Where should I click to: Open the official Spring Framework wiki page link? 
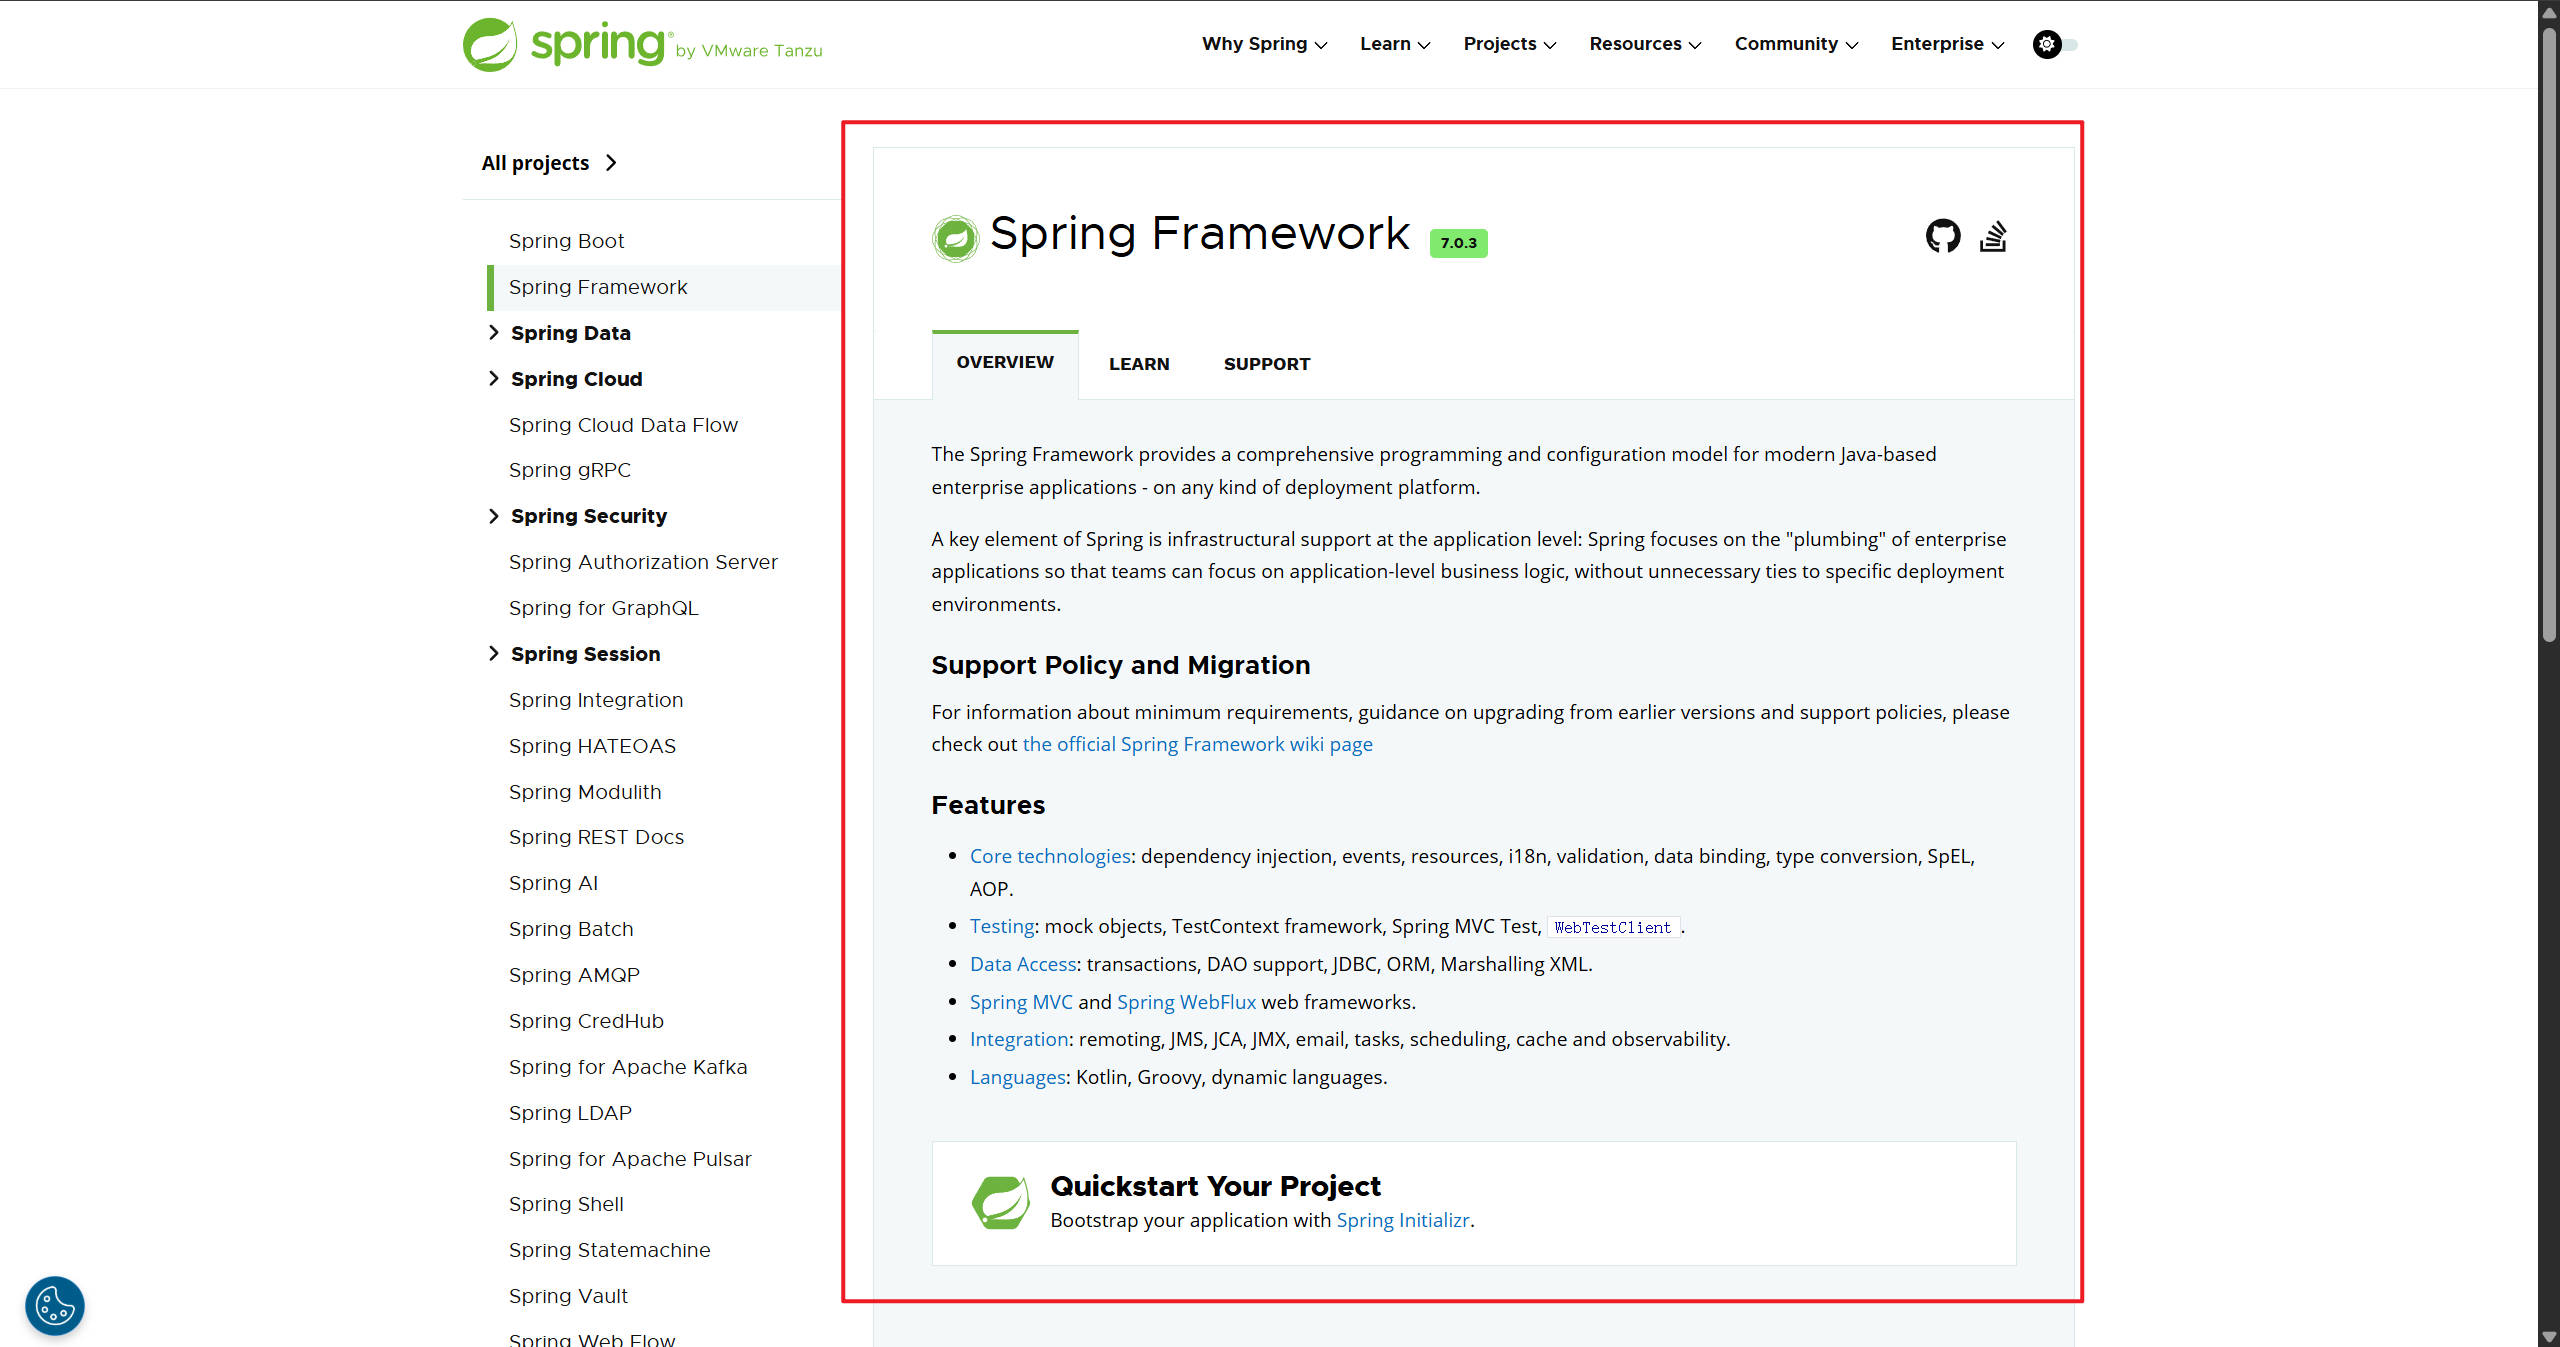coord(1197,744)
